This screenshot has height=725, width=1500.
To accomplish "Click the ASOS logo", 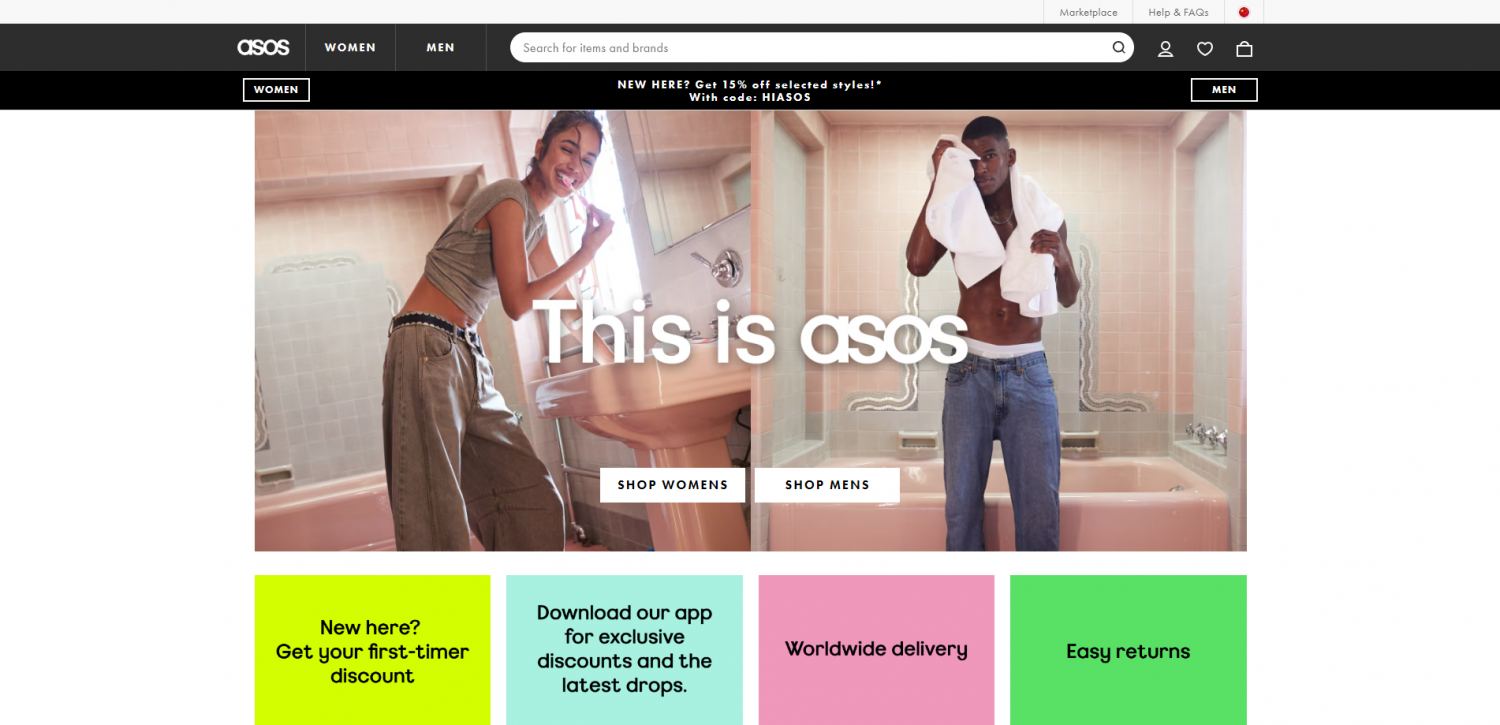I will [x=263, y=47].
